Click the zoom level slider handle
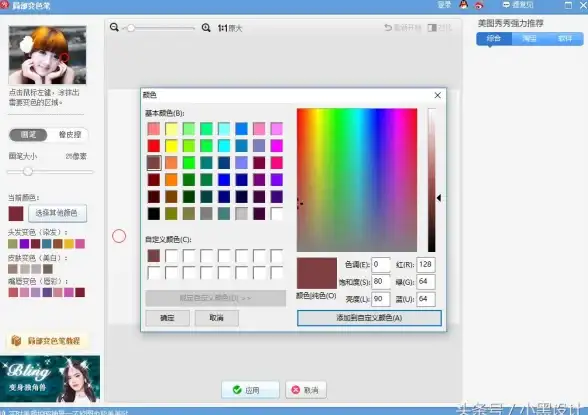 click(130, 28)
